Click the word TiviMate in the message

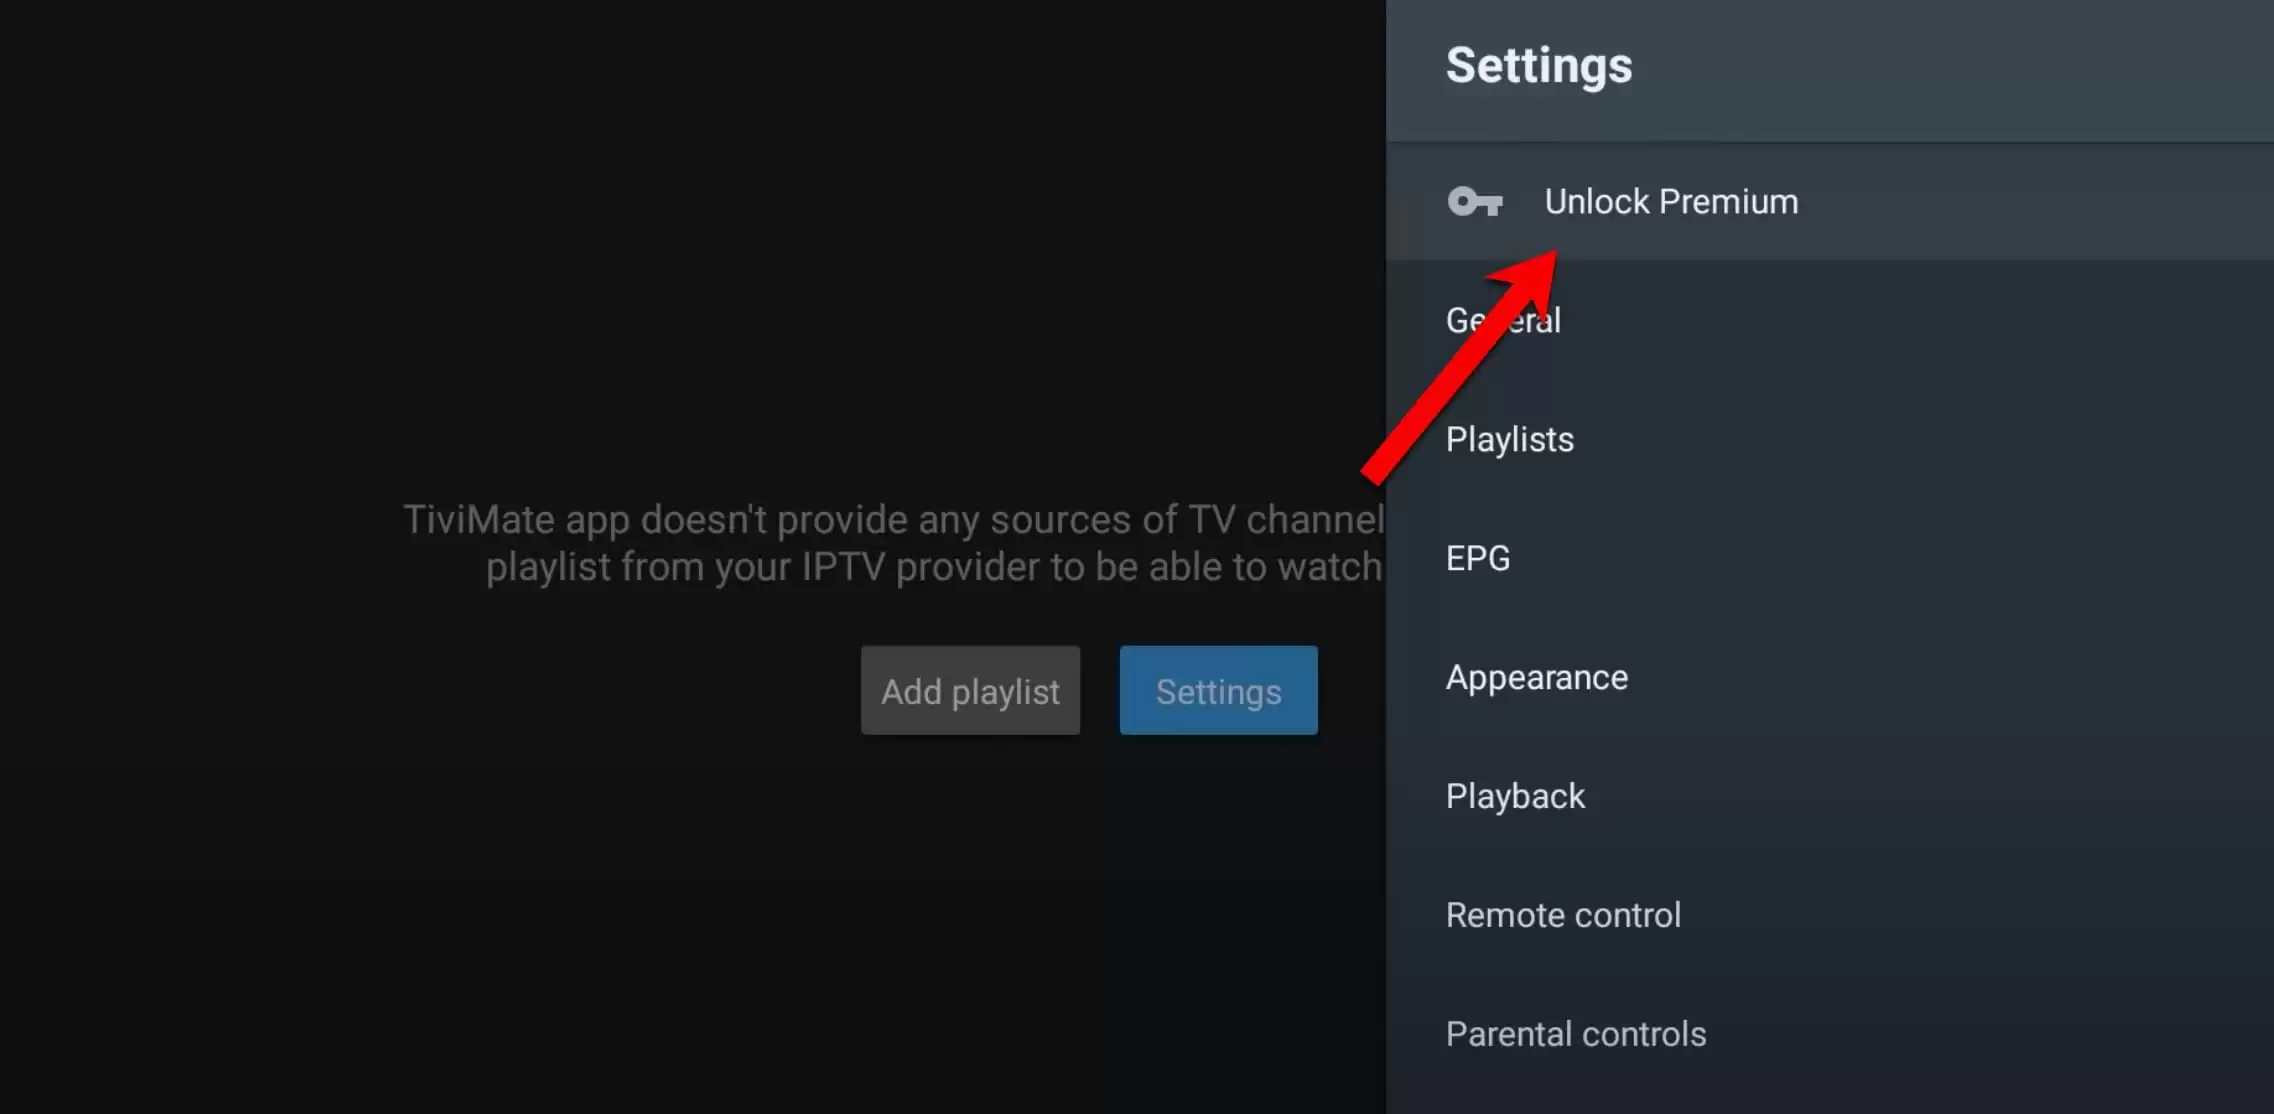[x=478, y=520]
